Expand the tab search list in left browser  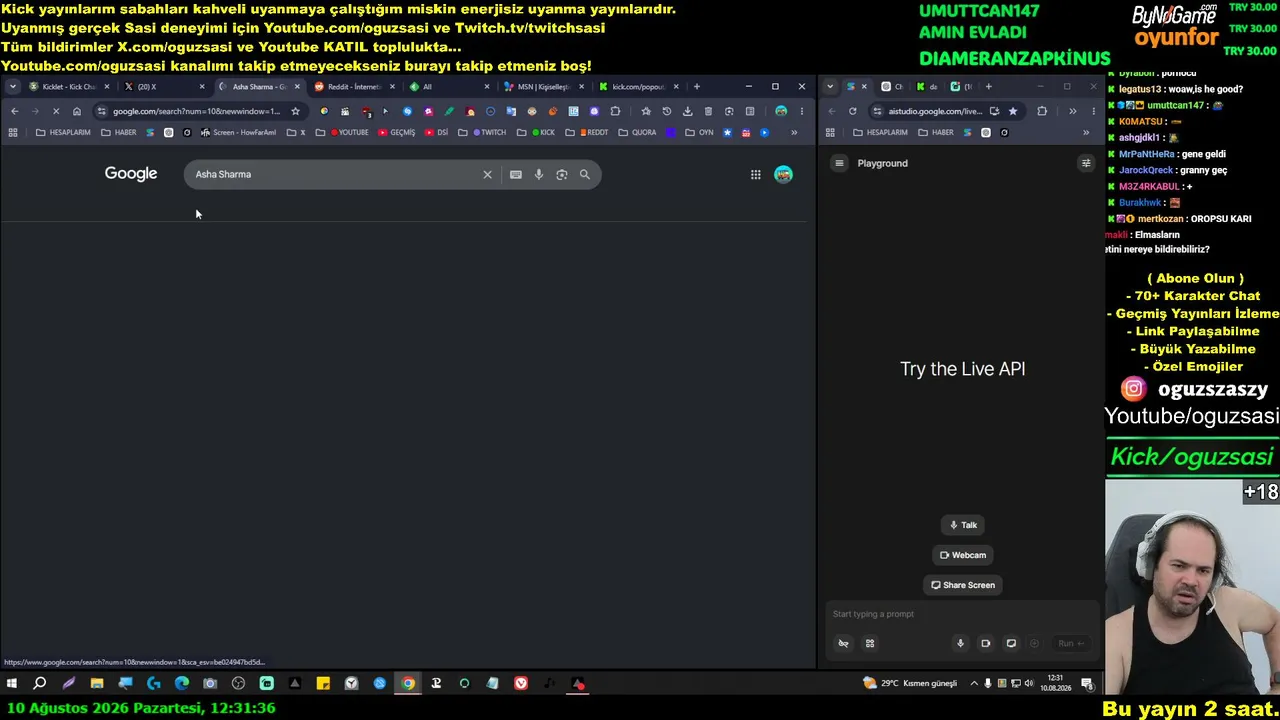(x=12, y=86)
